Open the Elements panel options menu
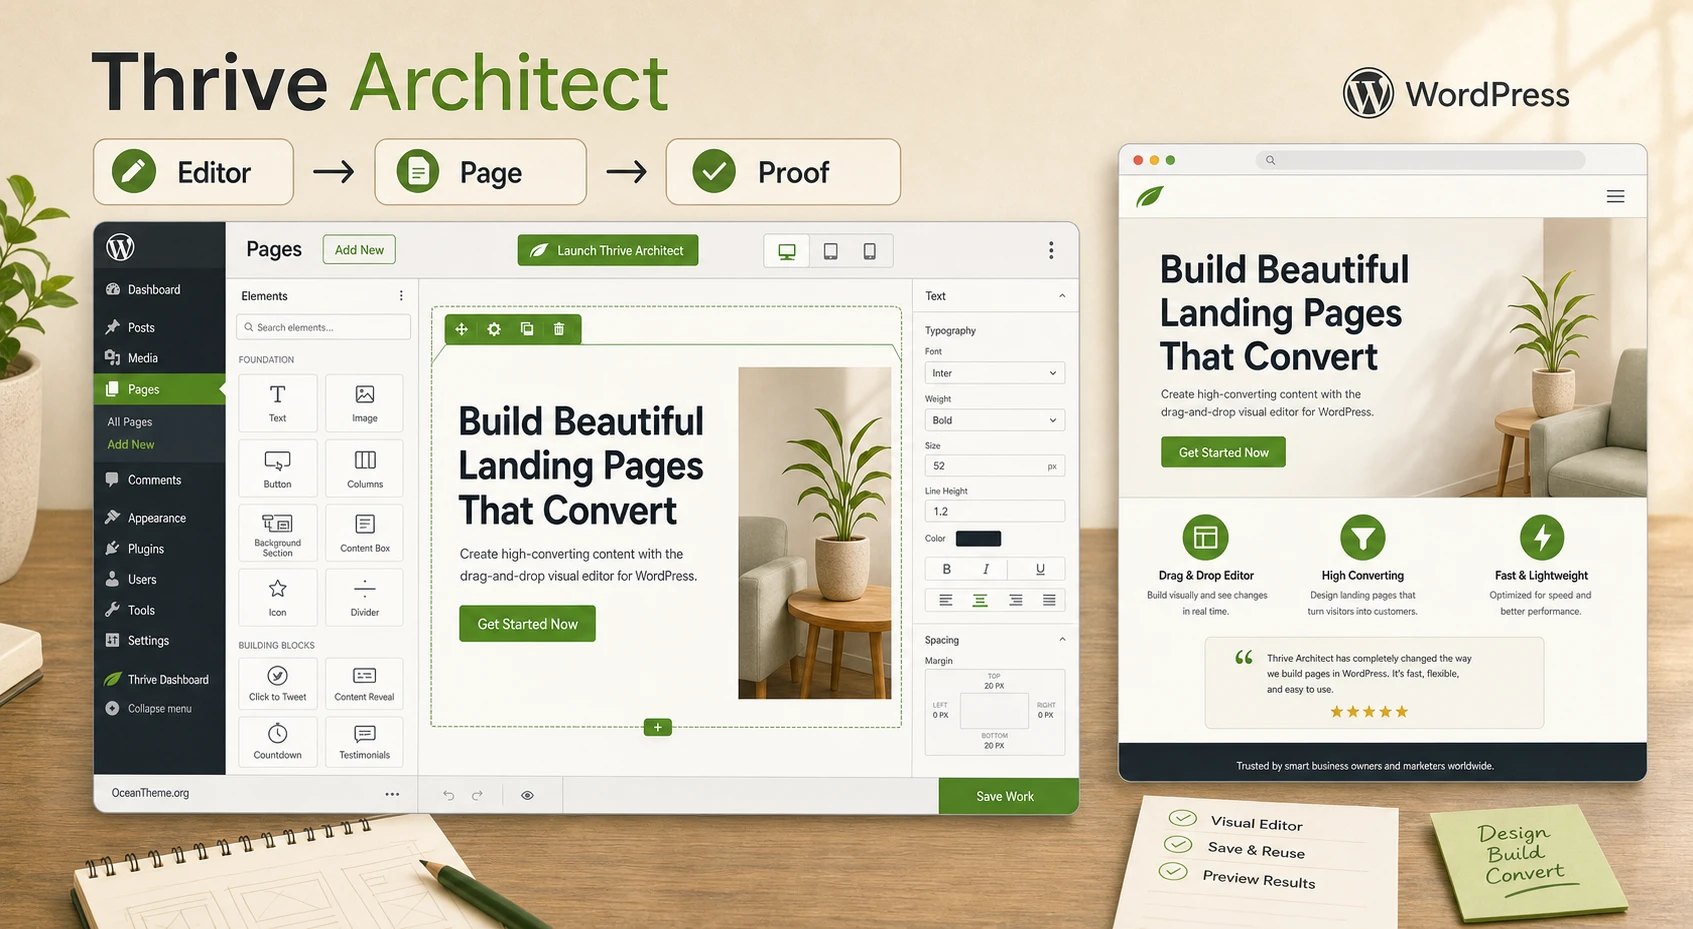The height and width of the screenshot is (929, 1693). pyautogui.click(x=401, y=296)
